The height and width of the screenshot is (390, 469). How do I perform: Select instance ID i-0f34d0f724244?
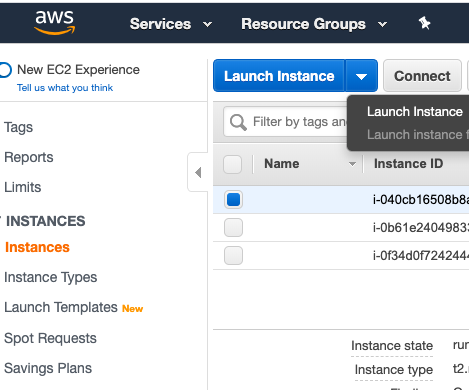421,256
